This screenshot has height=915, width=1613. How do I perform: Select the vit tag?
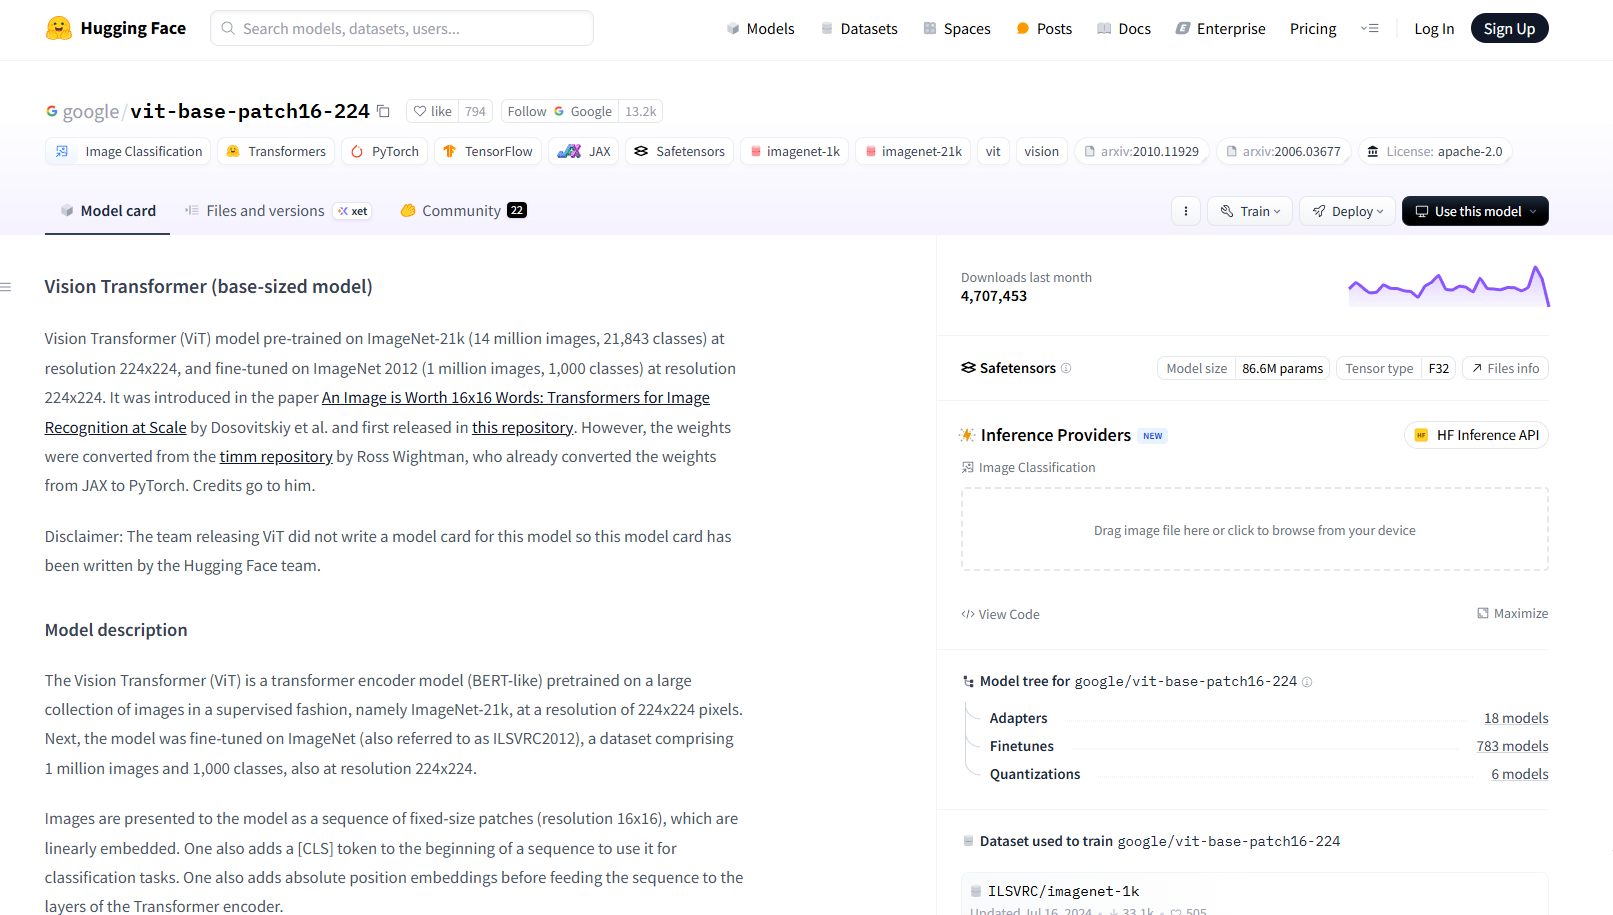993,151
